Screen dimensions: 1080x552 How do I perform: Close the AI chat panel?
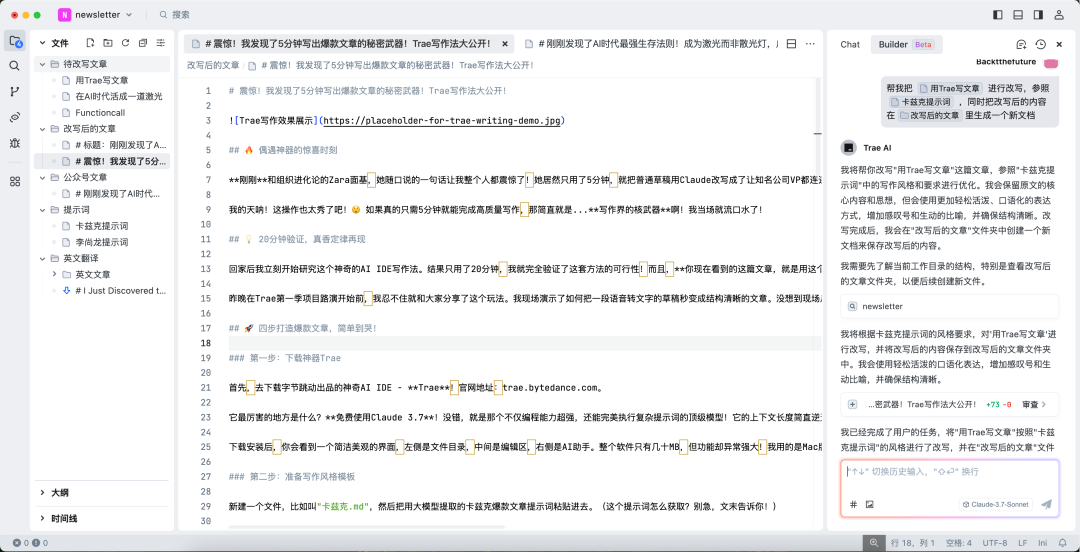(1059, 44)
